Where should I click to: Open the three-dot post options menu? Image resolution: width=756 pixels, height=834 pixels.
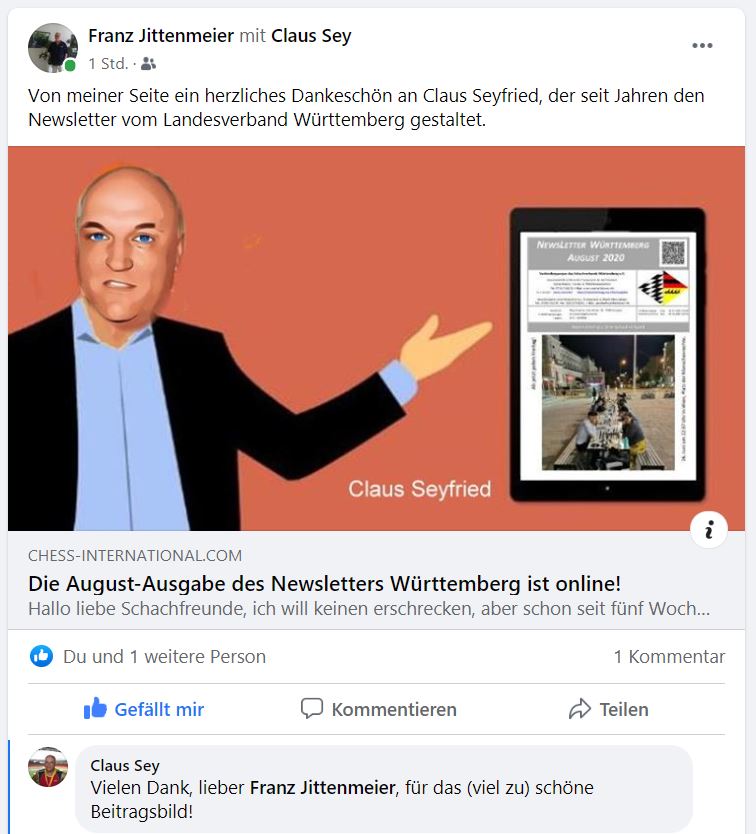point(702,46)
